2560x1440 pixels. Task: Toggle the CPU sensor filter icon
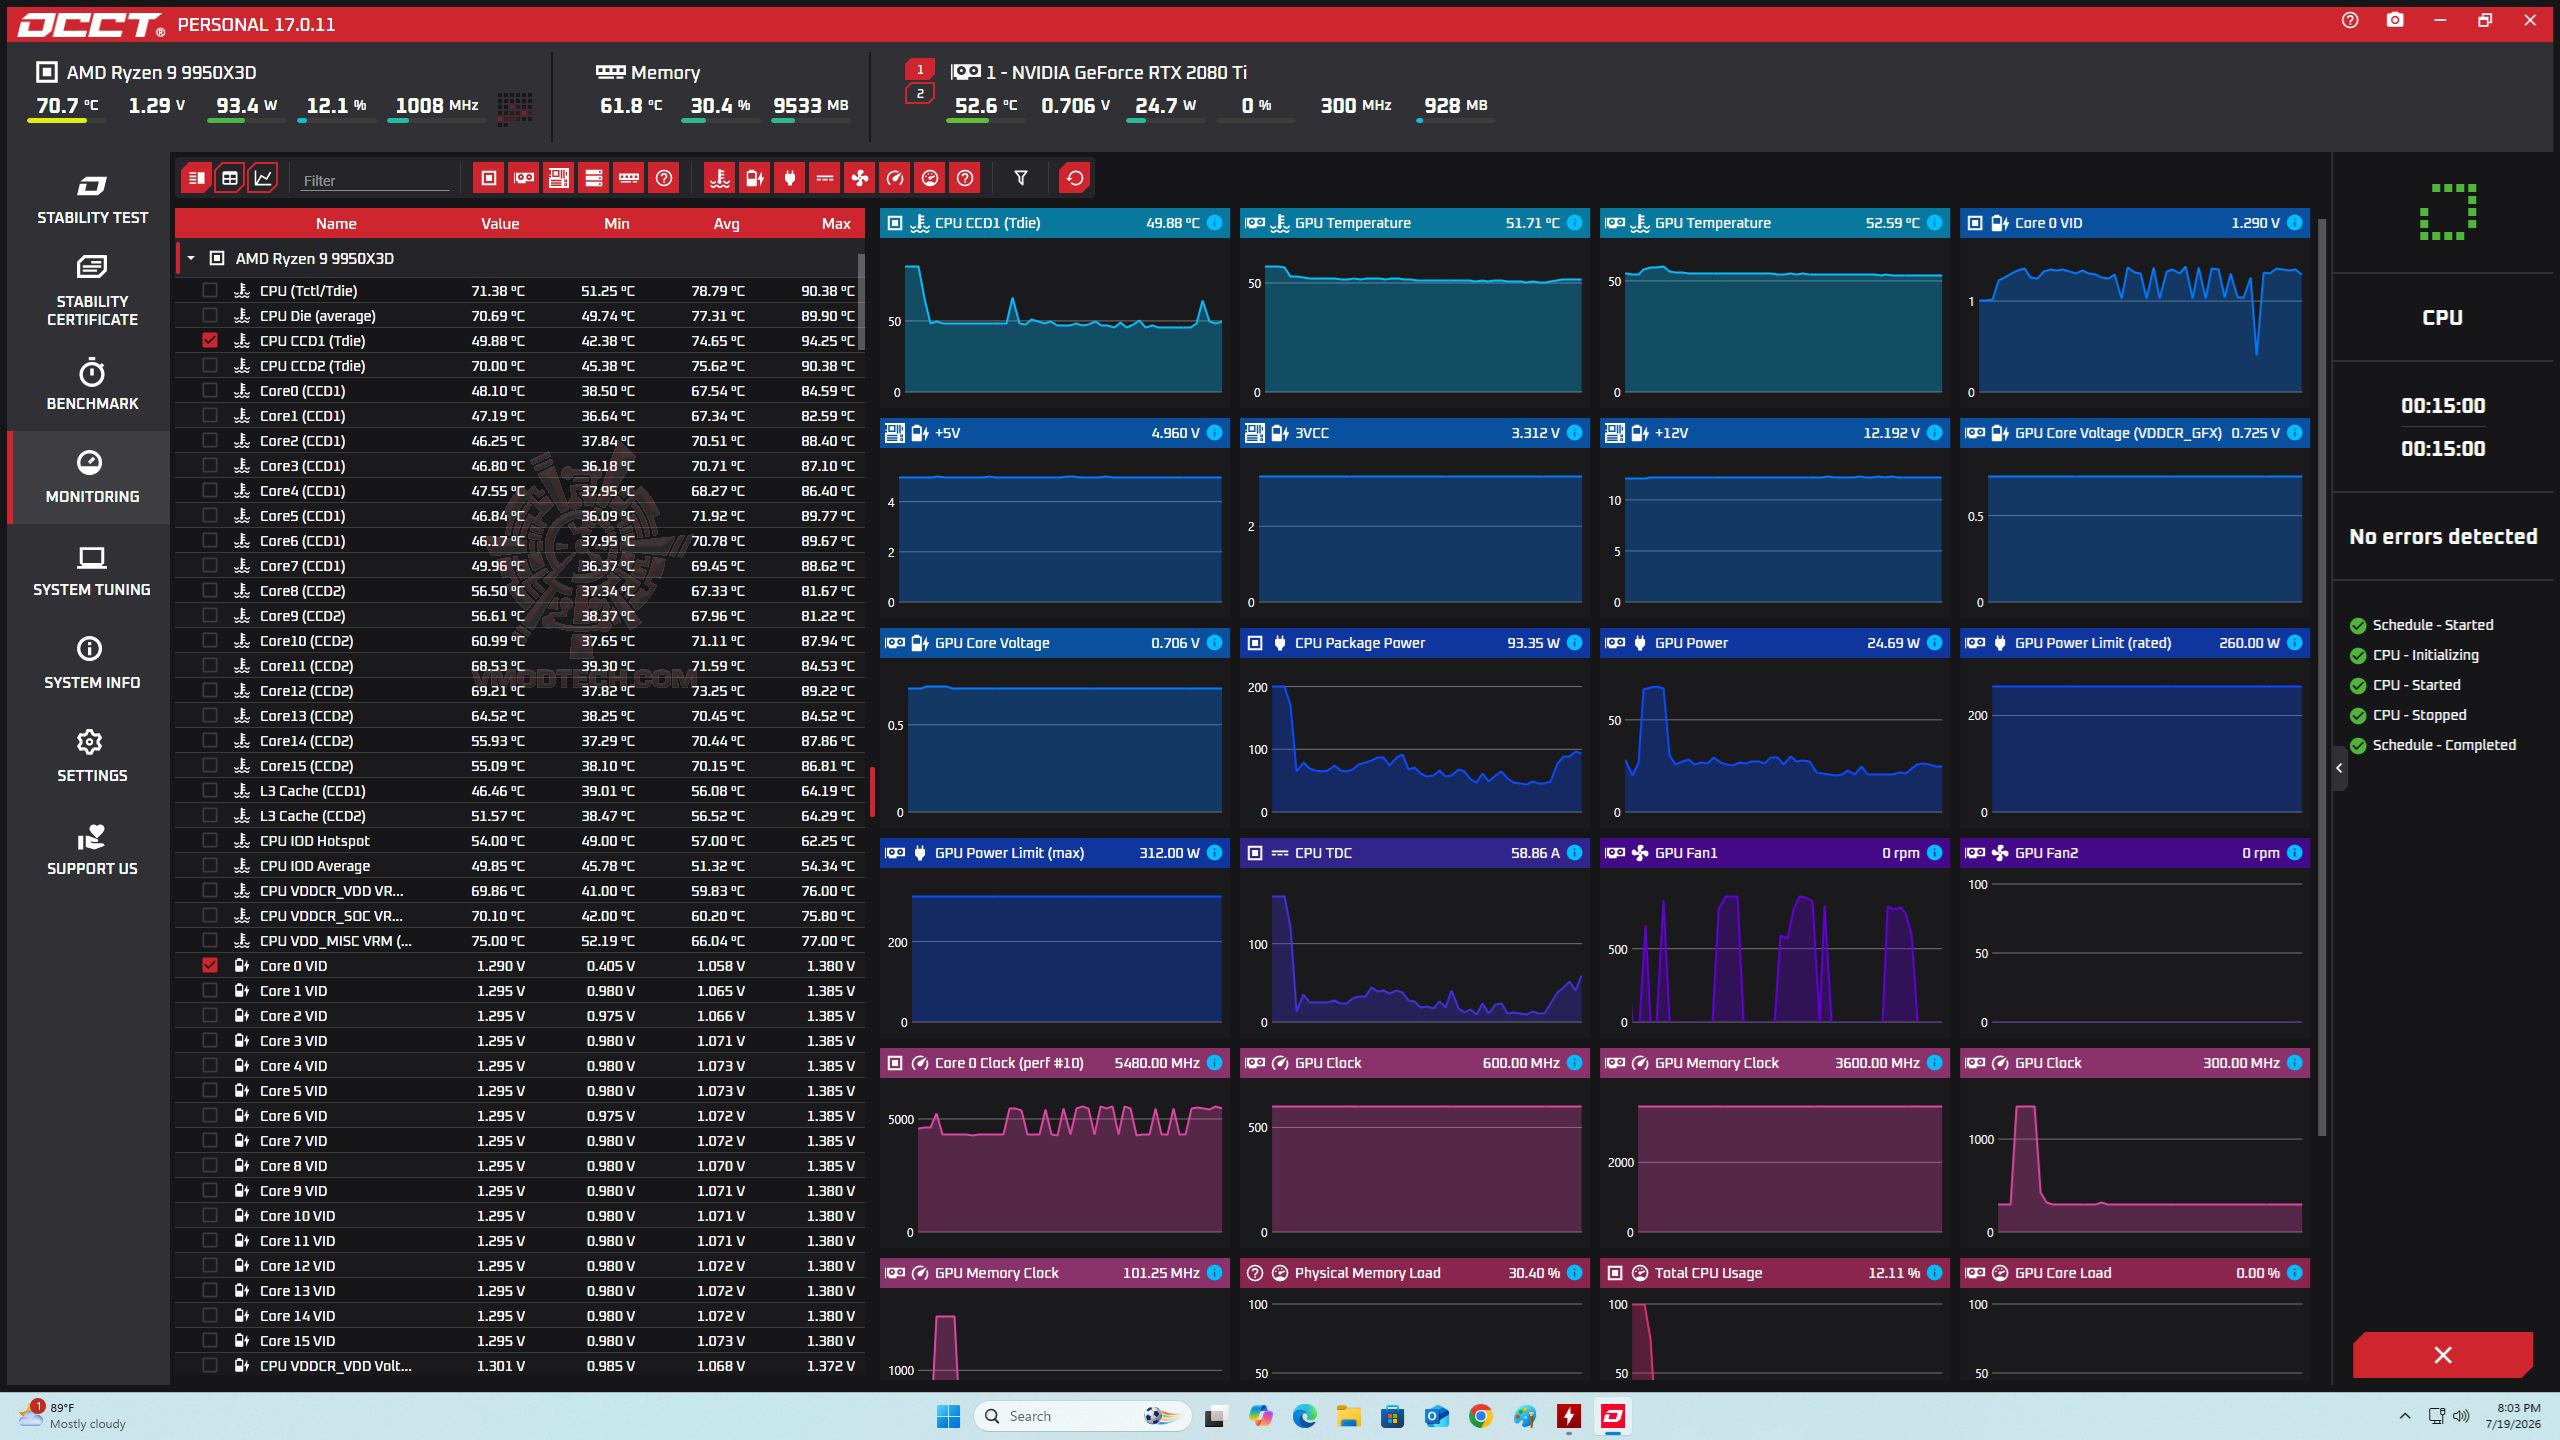(489, 178)
